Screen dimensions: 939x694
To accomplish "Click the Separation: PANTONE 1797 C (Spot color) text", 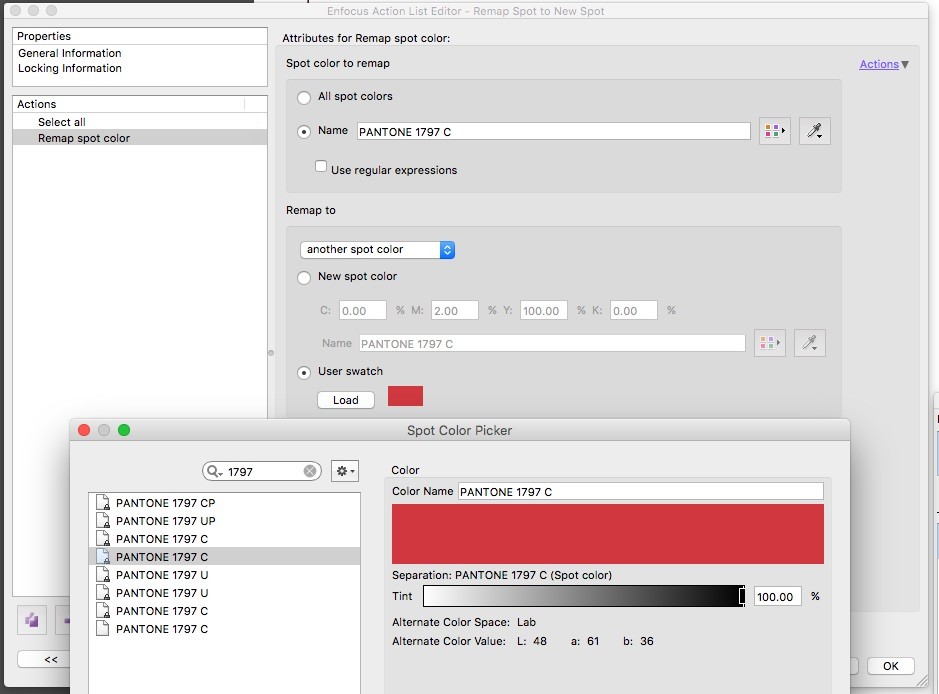I will [x=502, y=575].
